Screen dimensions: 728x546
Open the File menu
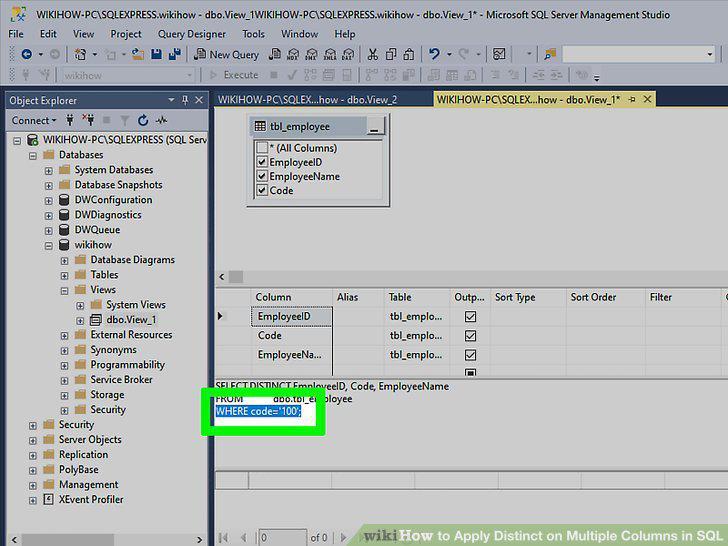[16, 34]
